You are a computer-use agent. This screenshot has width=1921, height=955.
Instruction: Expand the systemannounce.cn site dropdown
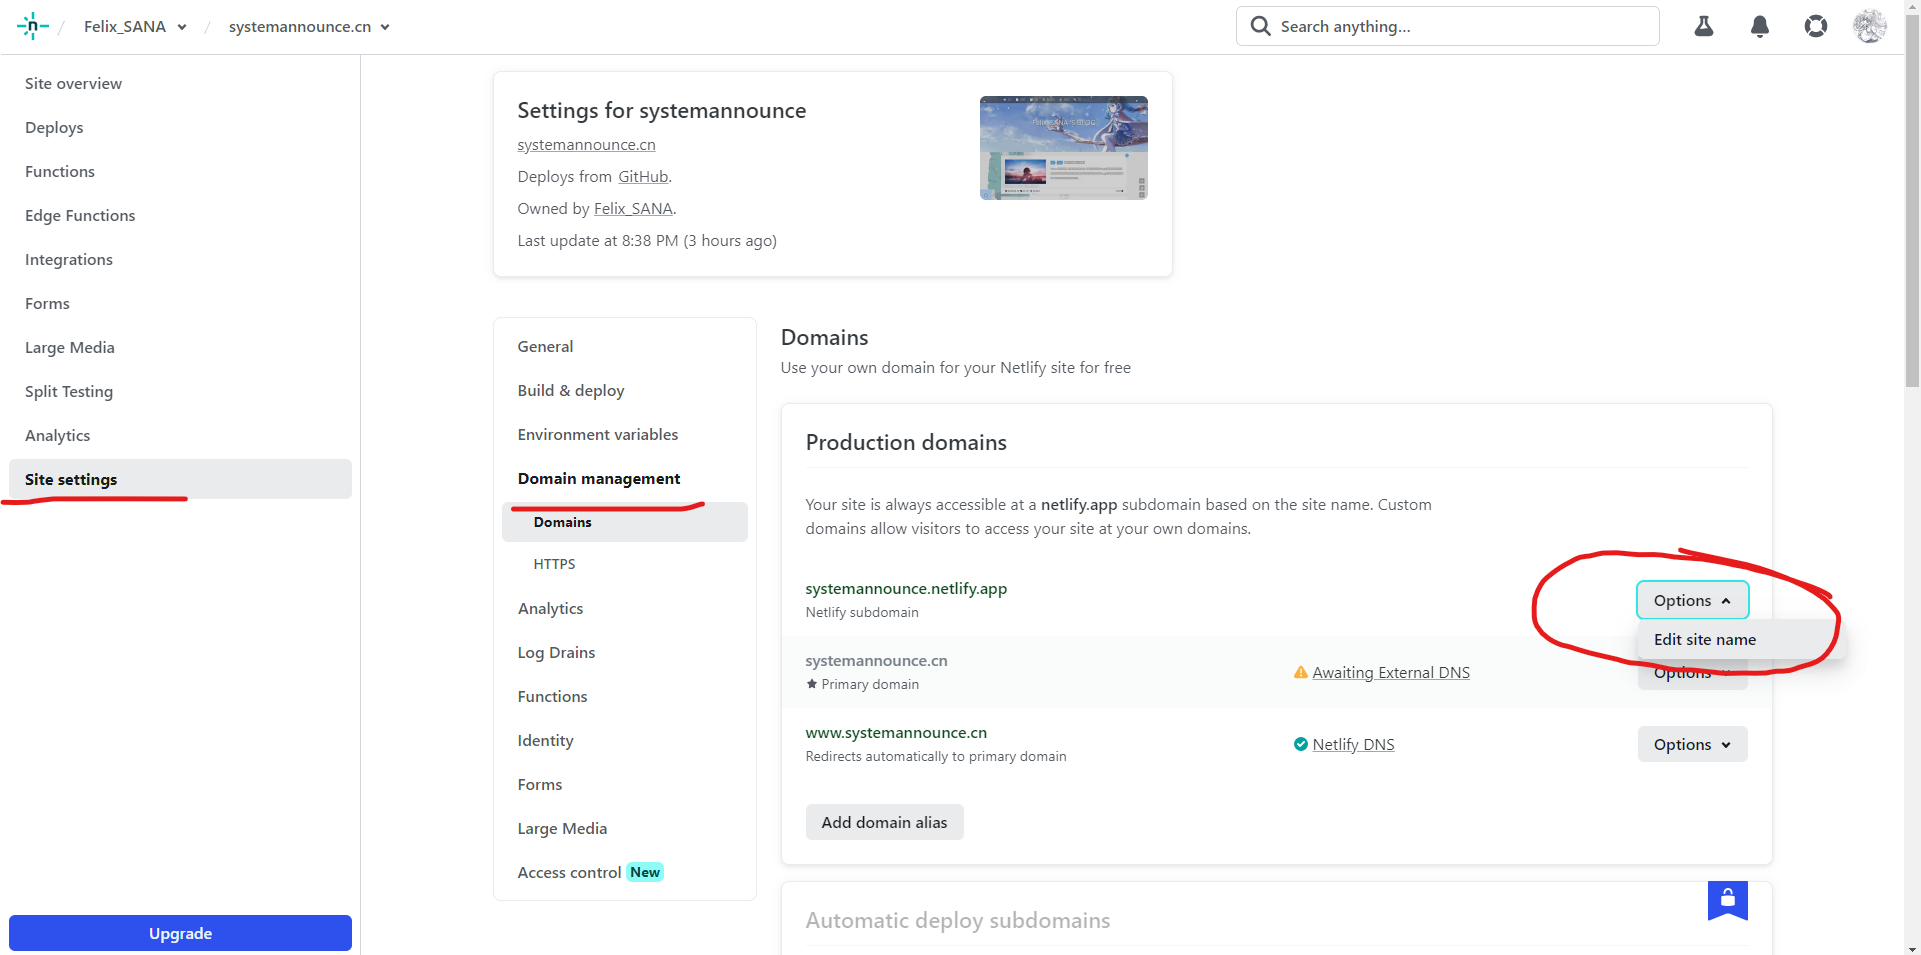click(x=309, y=26)
